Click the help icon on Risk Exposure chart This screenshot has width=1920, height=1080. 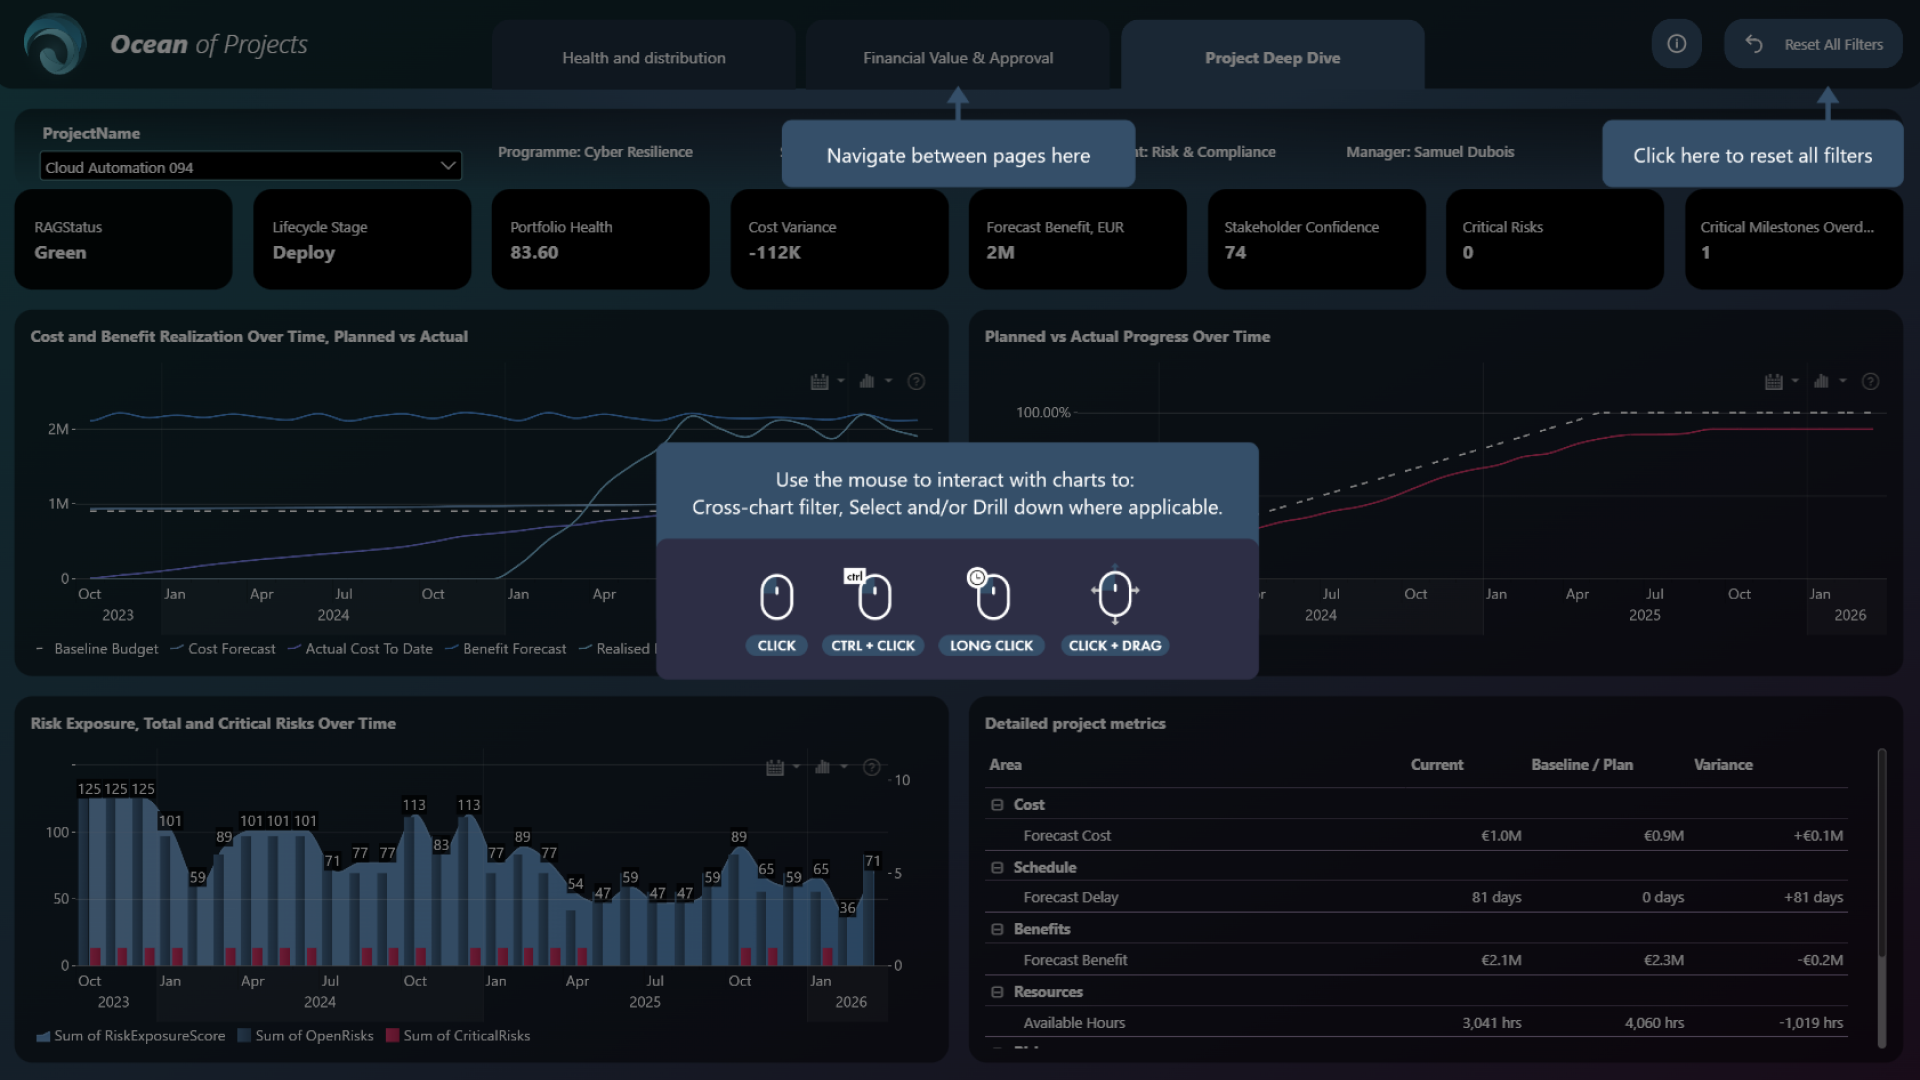coord(872,767)
